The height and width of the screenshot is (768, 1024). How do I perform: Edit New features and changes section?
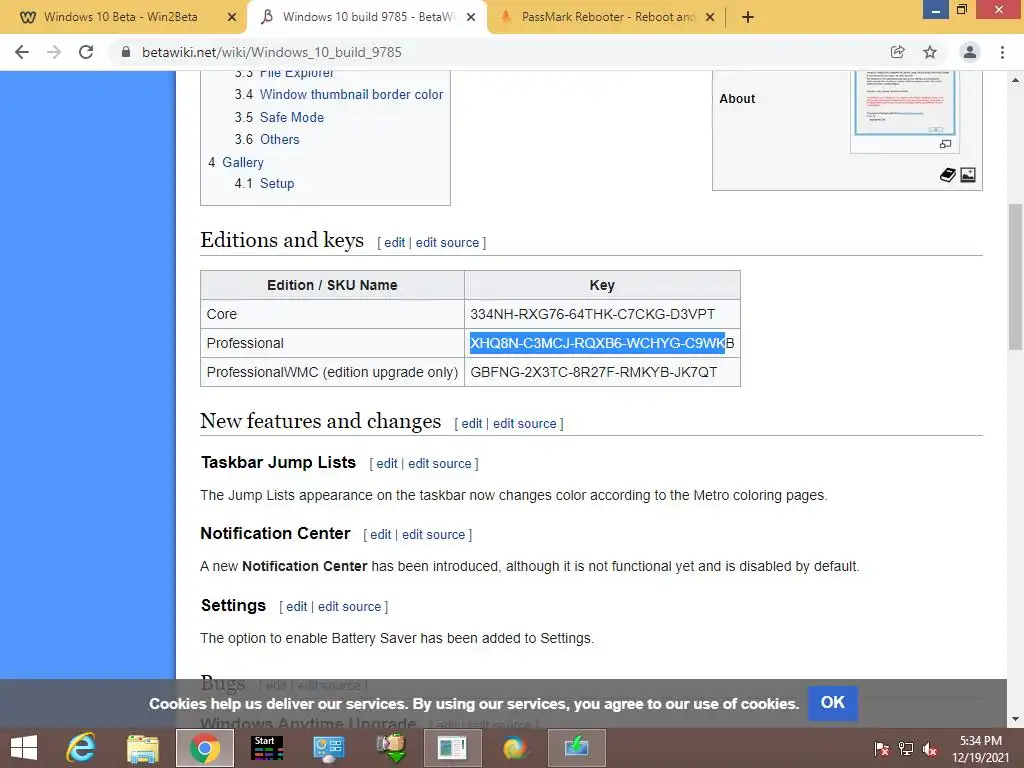click(472, 424)
